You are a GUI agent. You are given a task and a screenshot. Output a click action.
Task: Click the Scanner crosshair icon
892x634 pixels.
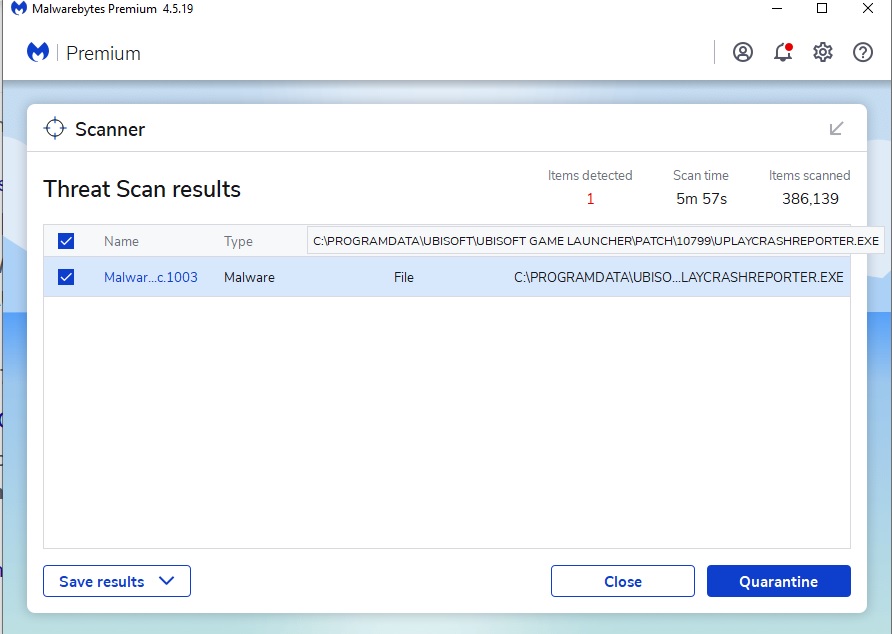[55, 129]
